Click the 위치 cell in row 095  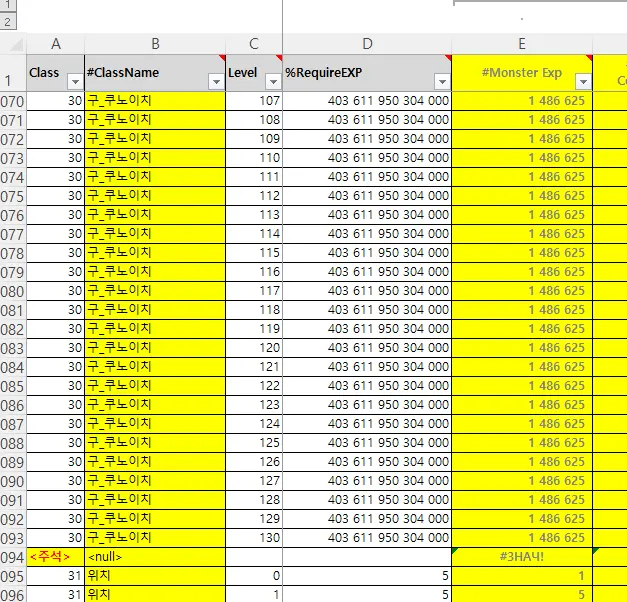155,576
